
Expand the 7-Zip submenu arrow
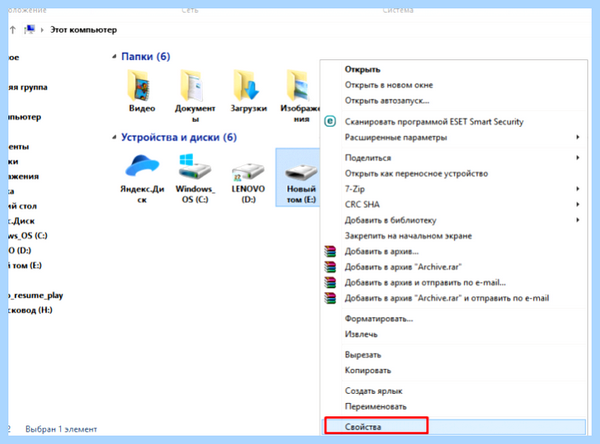[x=577, y=189]
